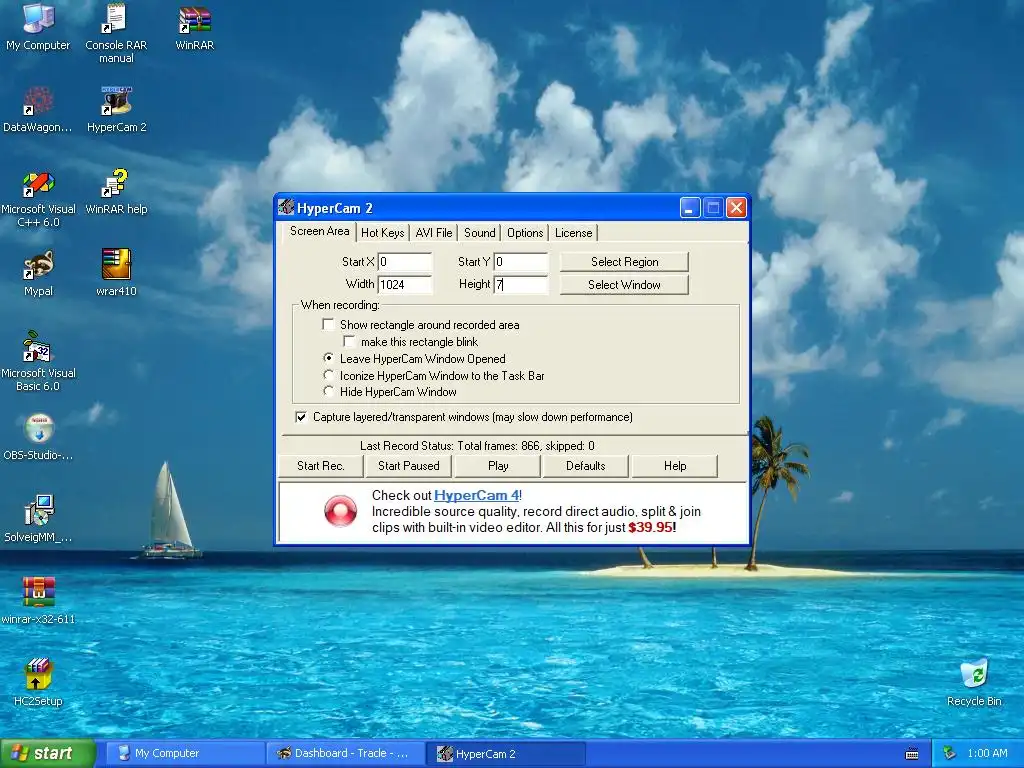Follow the HyperCam 4 link
The height and width of the screenshot is (768, 1024).
pyautogui.click(x=477, y=495)
